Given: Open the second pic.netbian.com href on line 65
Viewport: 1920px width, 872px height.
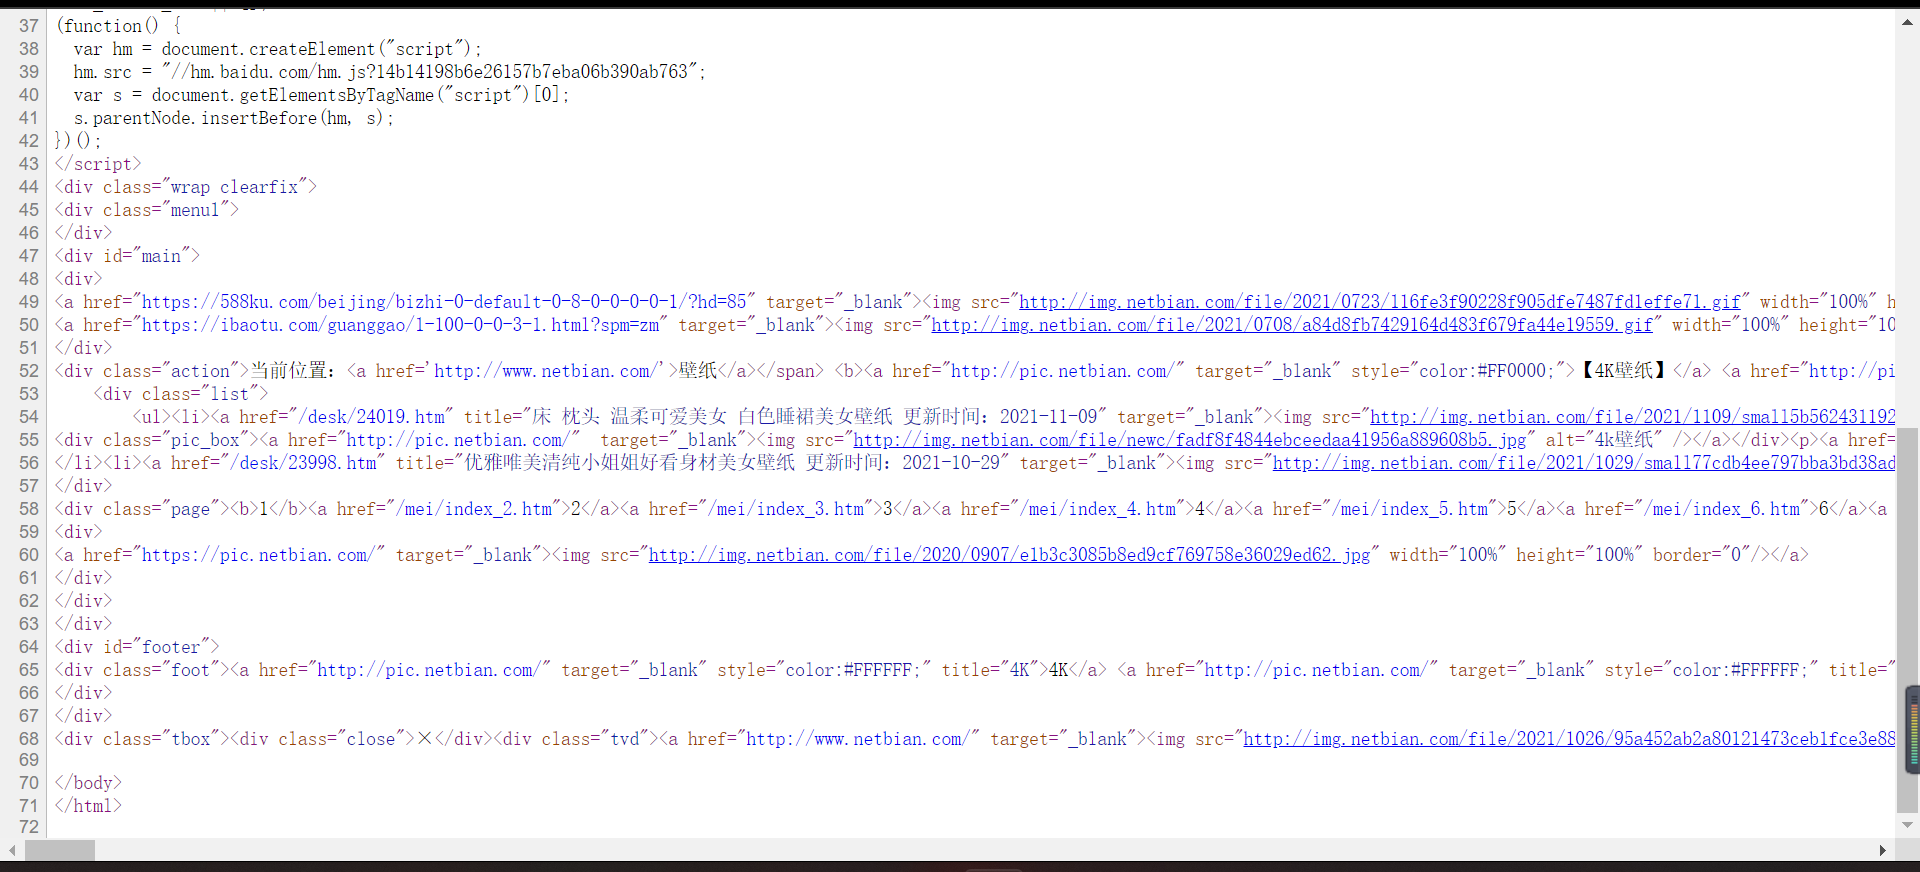Looking at the screenshot, I should (x=1317, y=670).
